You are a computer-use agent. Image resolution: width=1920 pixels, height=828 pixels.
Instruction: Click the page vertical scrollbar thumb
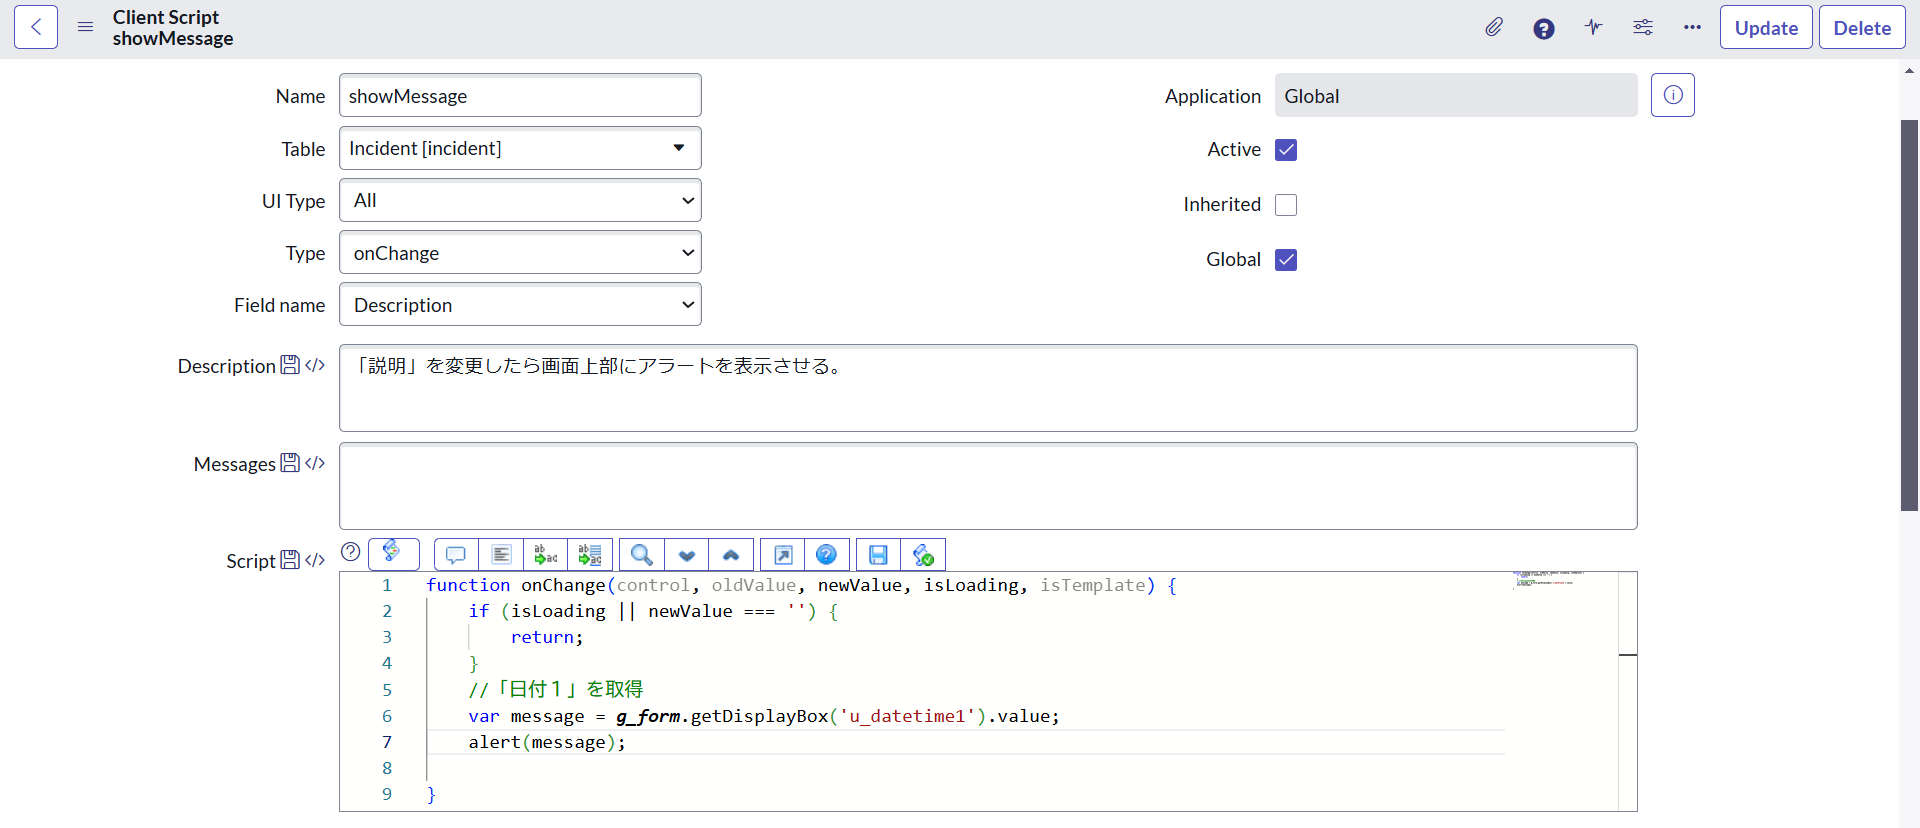pos(1909,315)
